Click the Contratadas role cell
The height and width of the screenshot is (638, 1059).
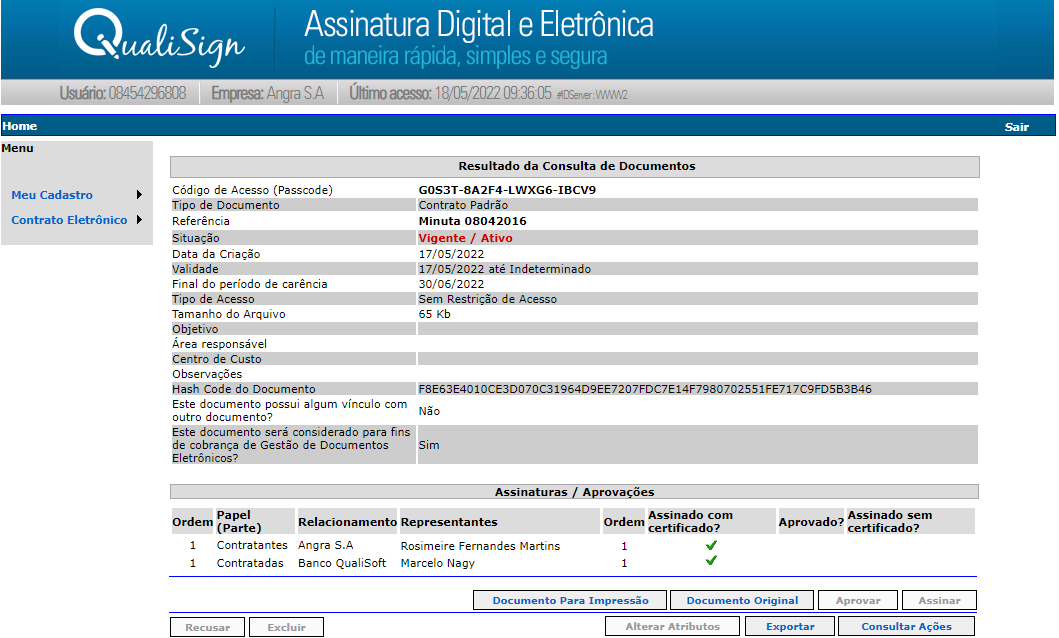[x=250, y=563]
